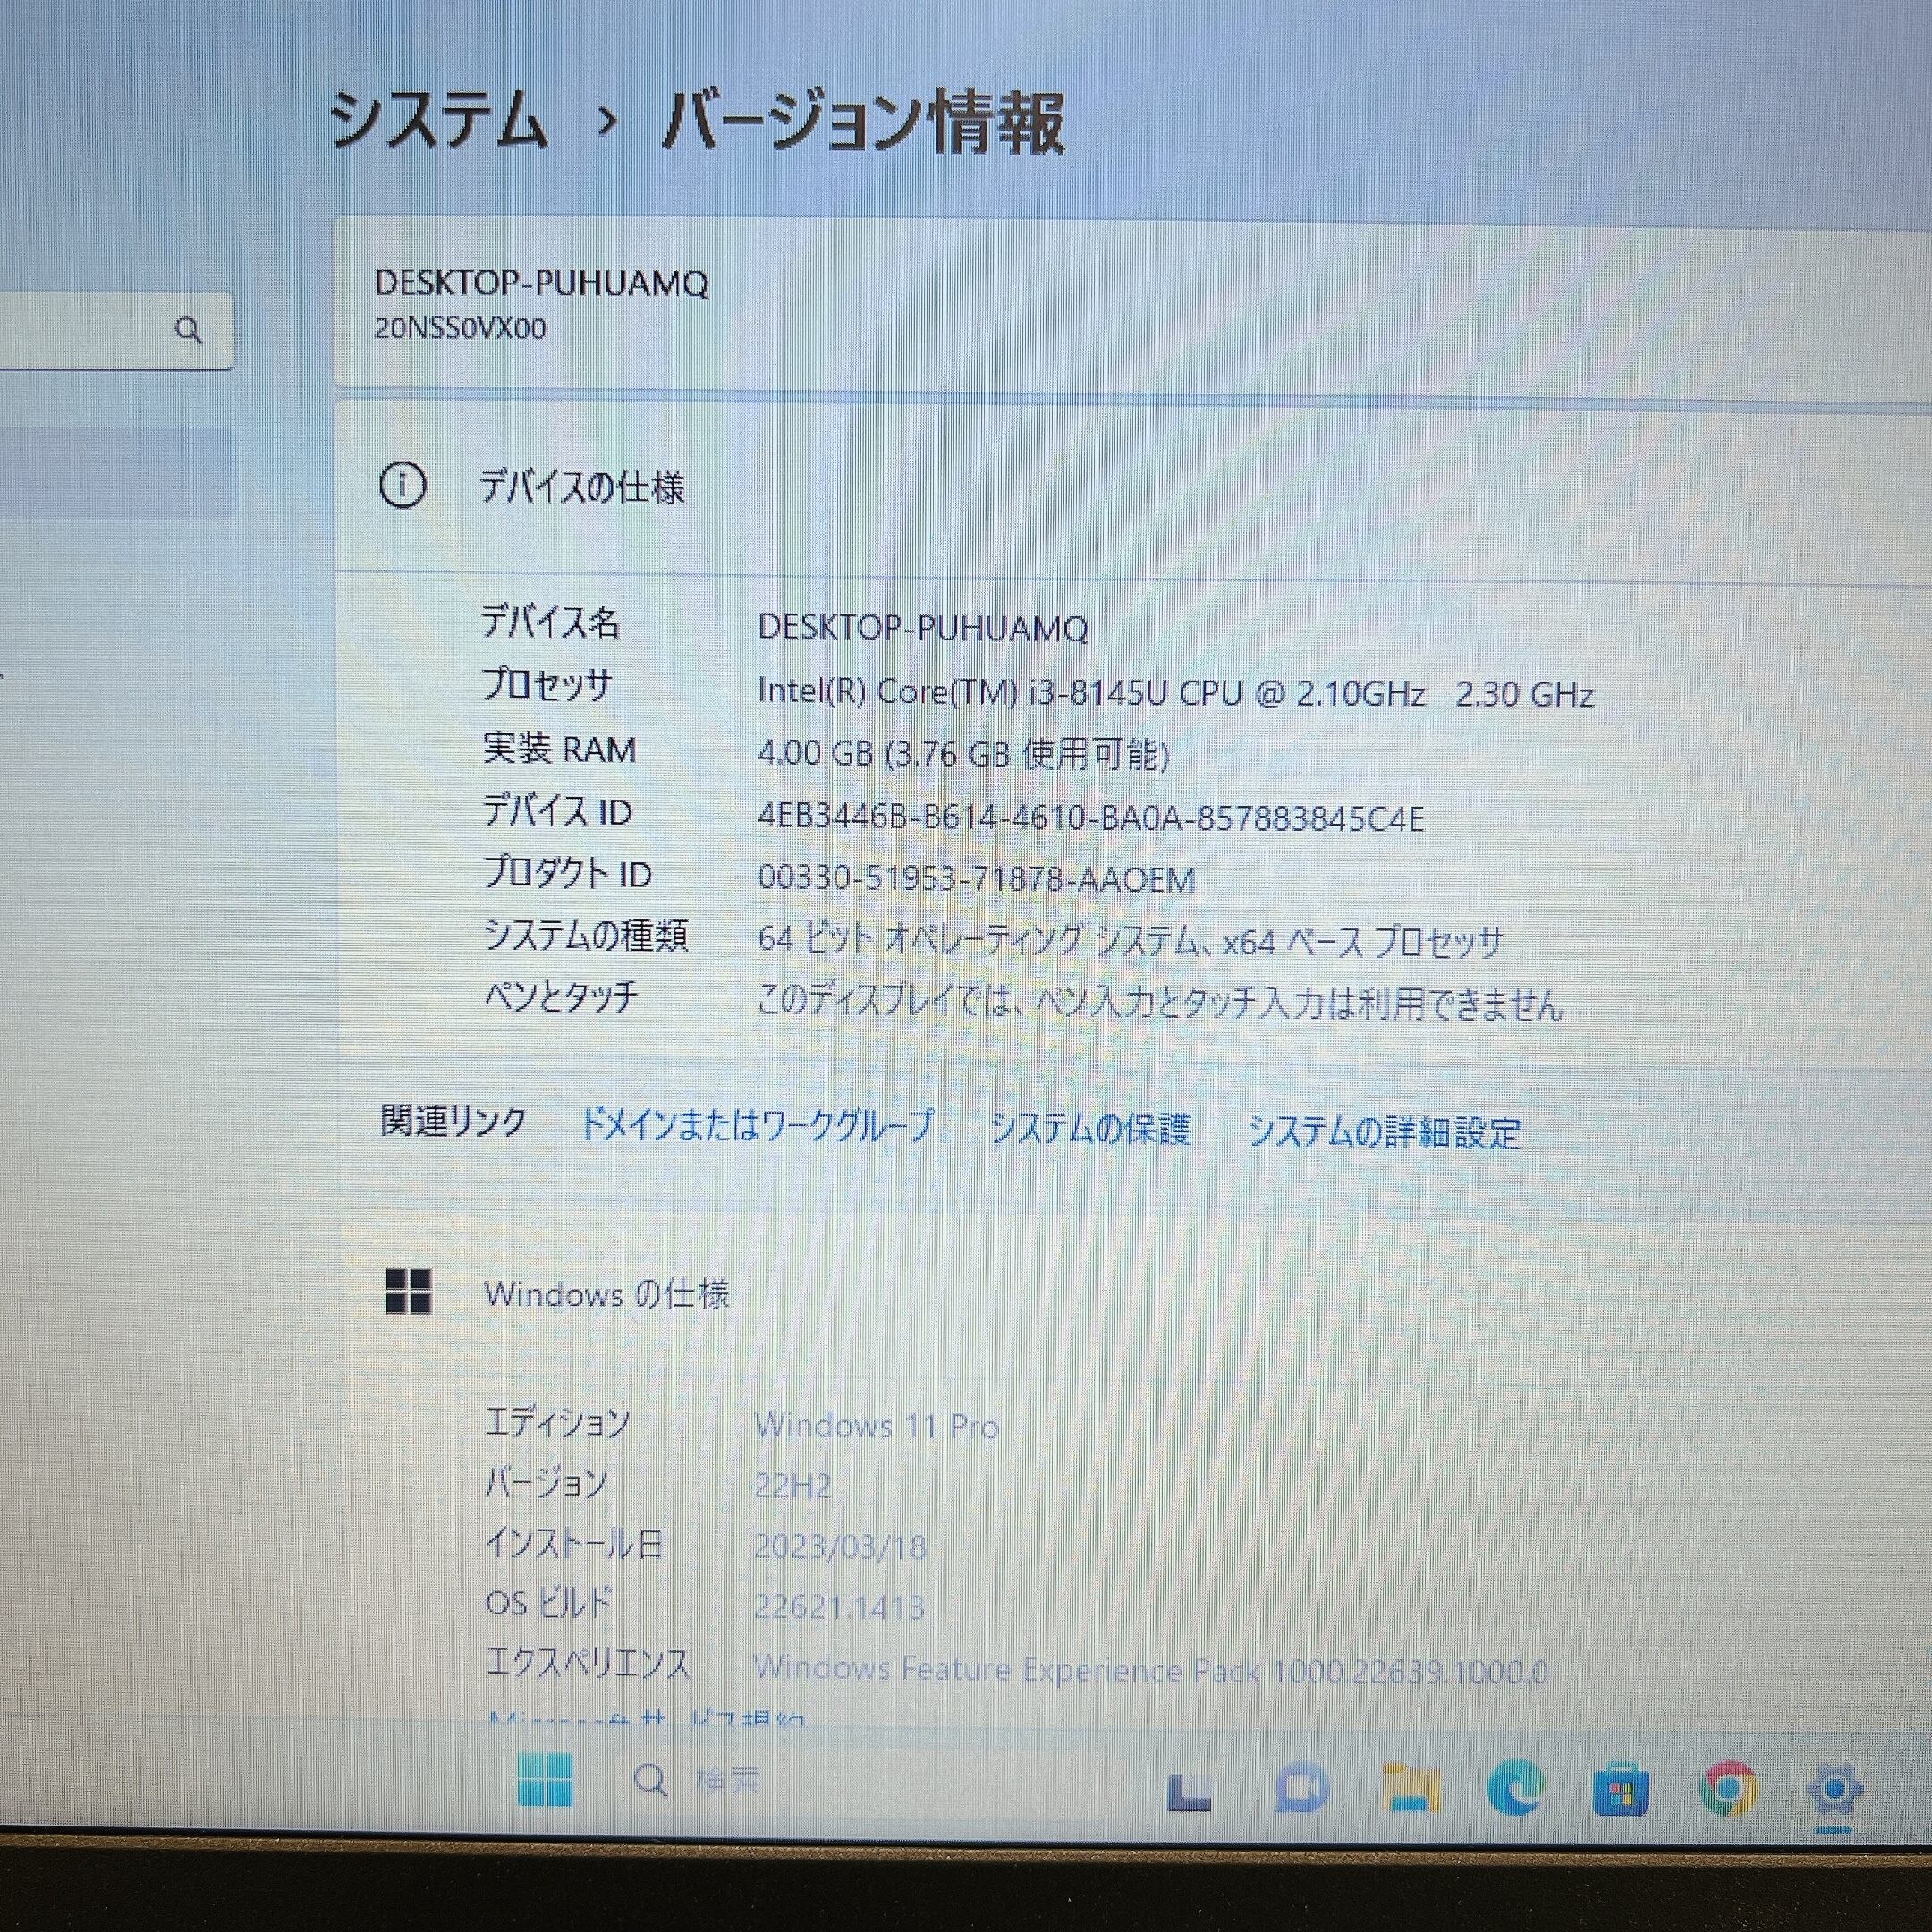Screen dimensions: 1932x1932
Task: Select the device name DESKTOP-PUHUAMQ value
Action: [x=923, y=627]
